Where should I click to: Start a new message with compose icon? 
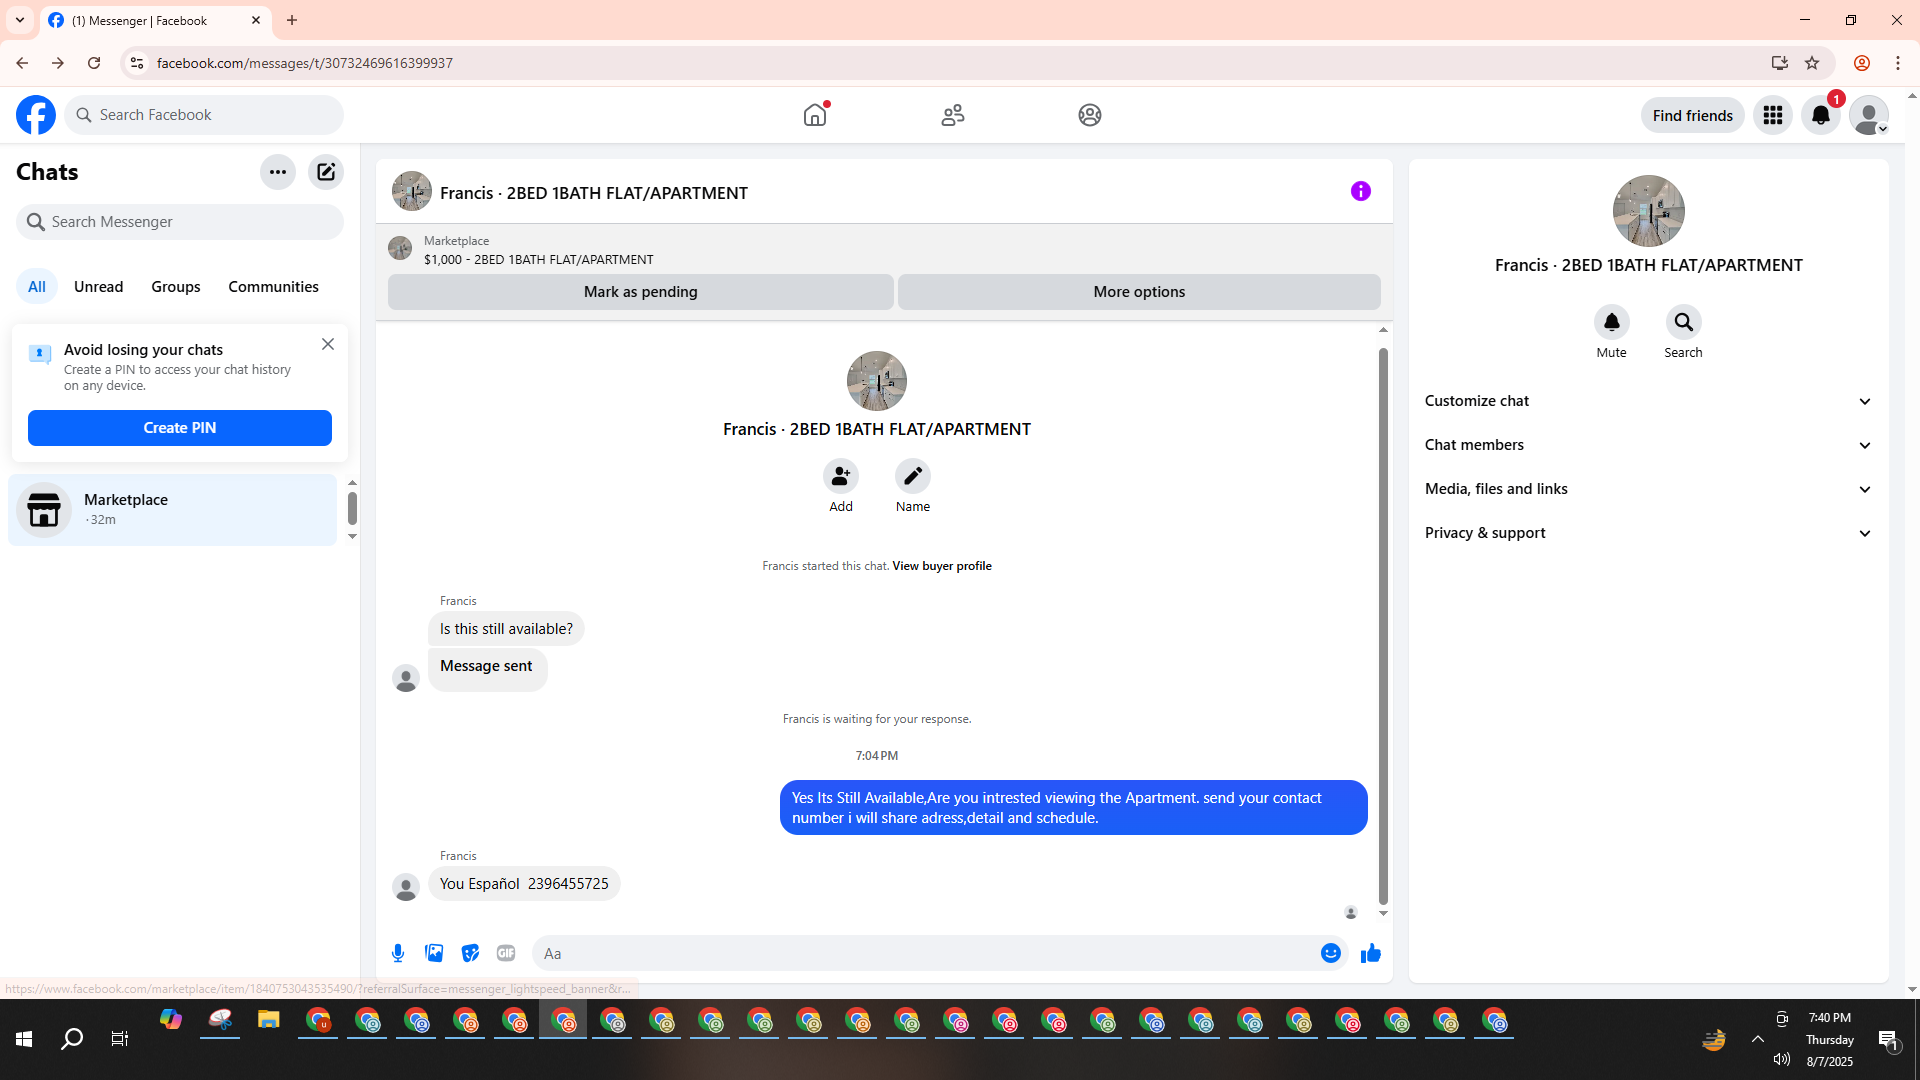(x=326, y=172)
